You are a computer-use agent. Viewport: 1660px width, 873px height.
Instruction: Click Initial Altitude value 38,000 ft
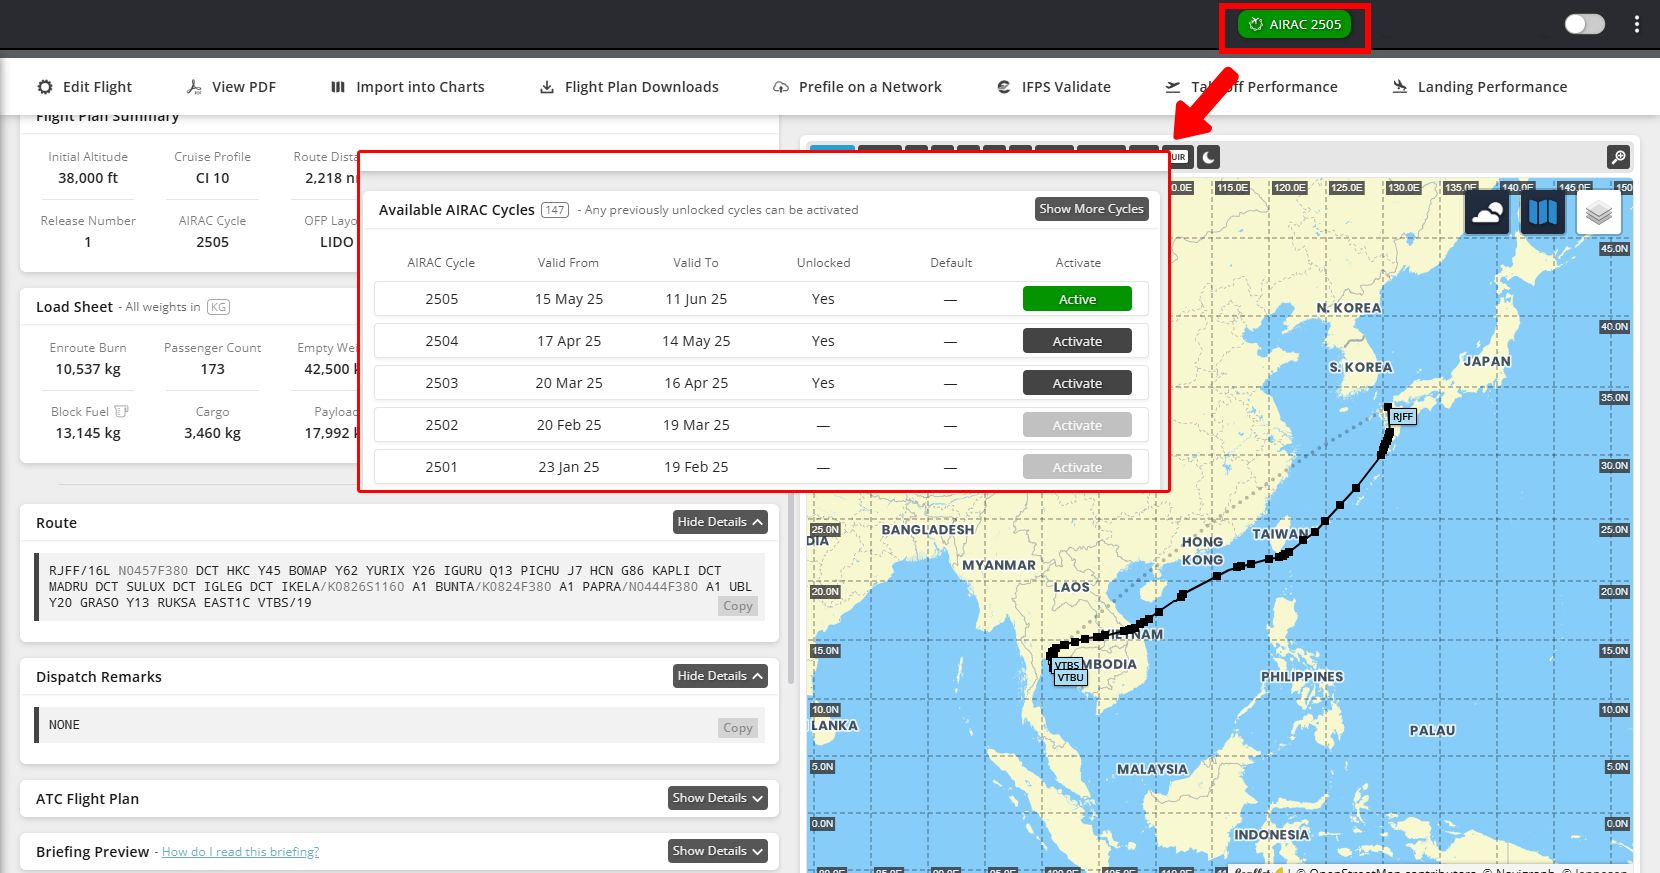click(x=88, y=178)
